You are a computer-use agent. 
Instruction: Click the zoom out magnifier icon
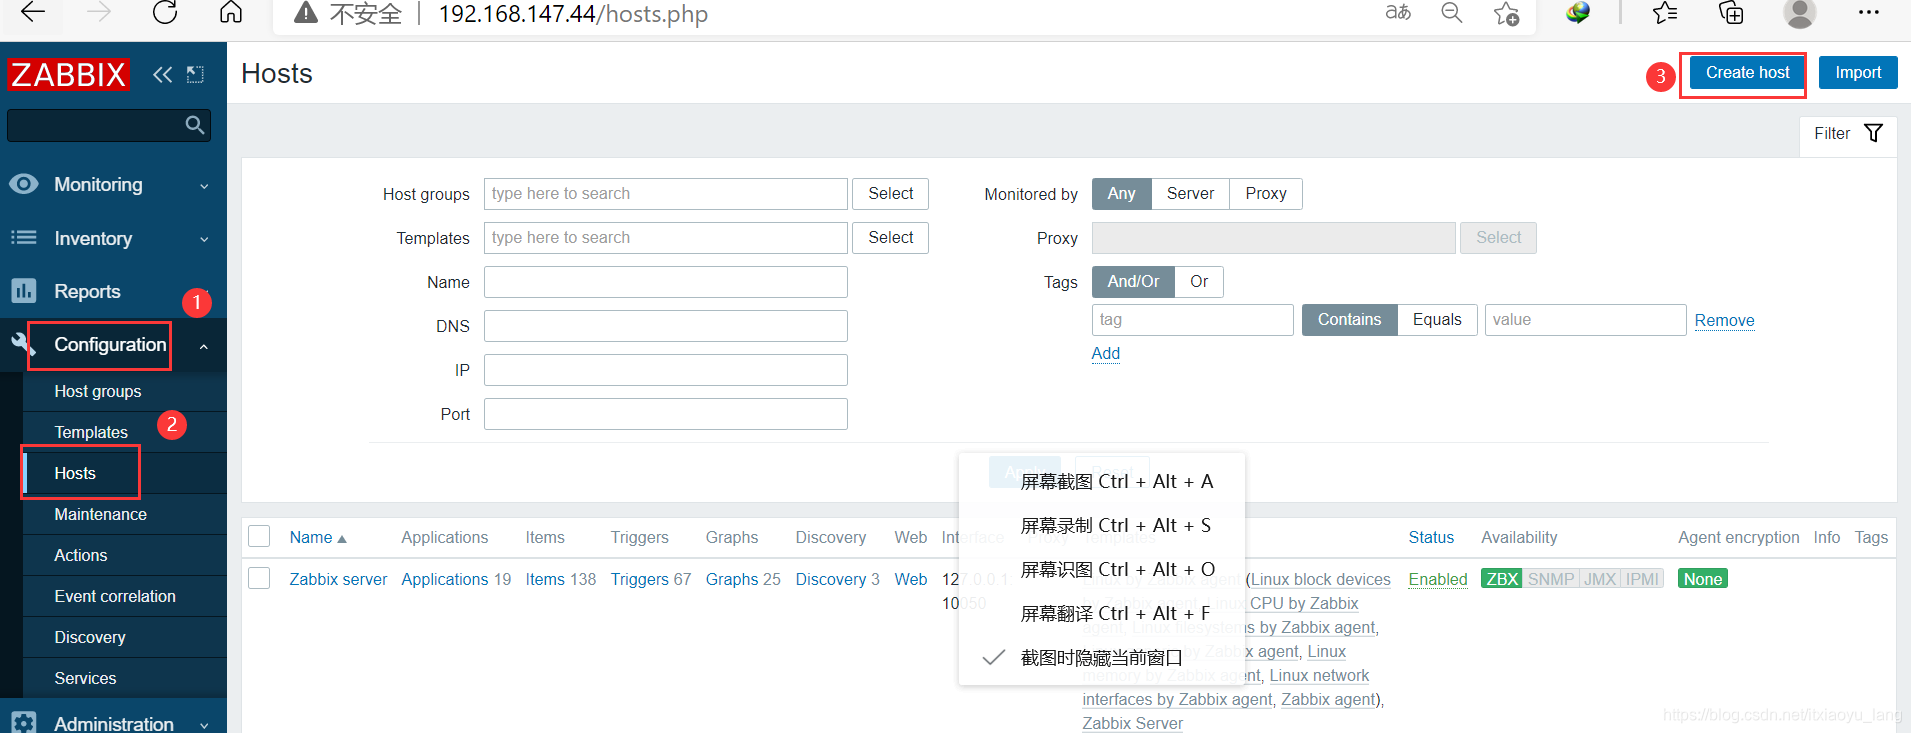pos(1452,12)
